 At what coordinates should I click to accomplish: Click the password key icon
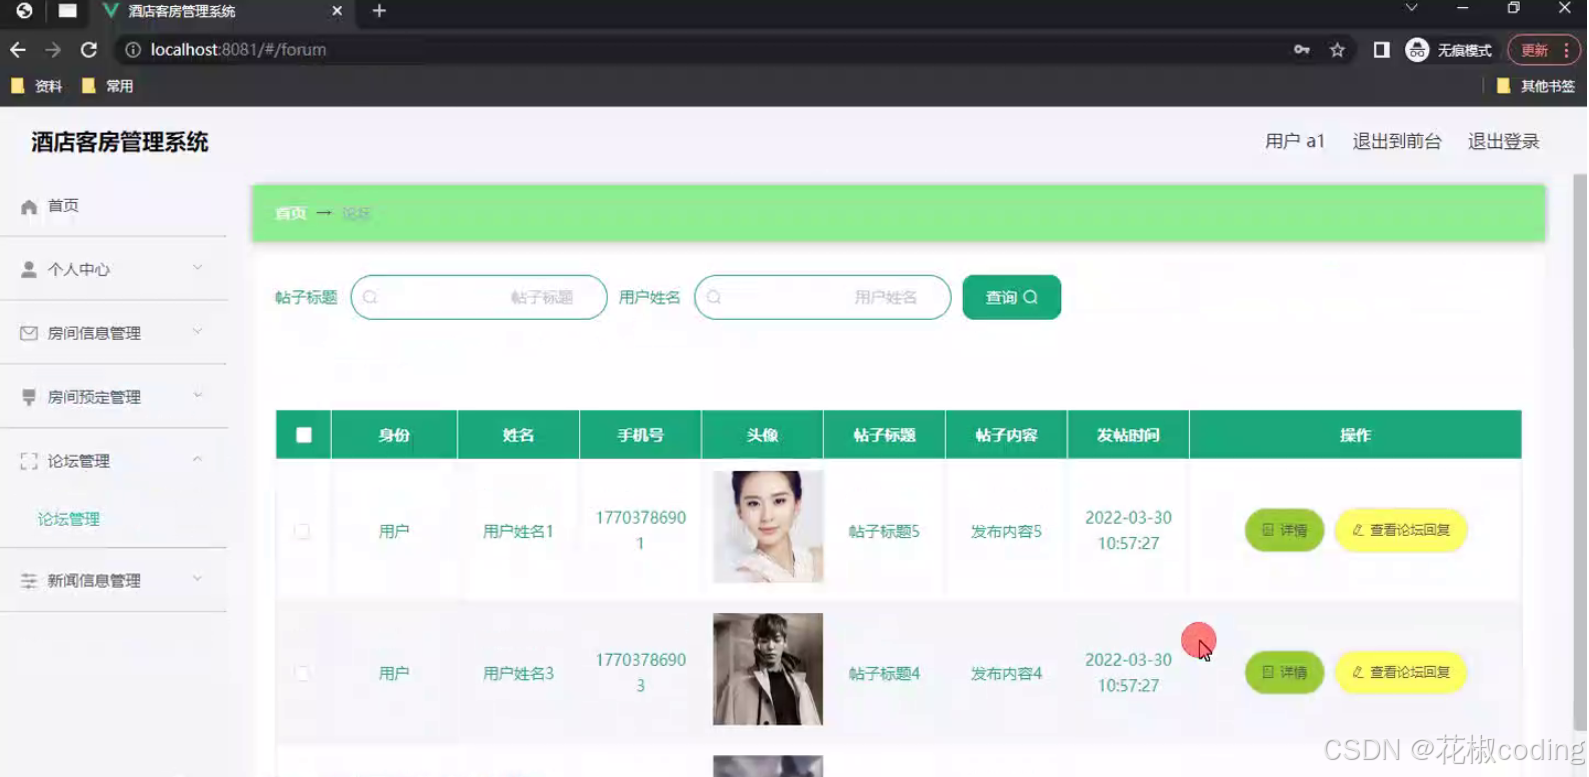pos(1301,49)
